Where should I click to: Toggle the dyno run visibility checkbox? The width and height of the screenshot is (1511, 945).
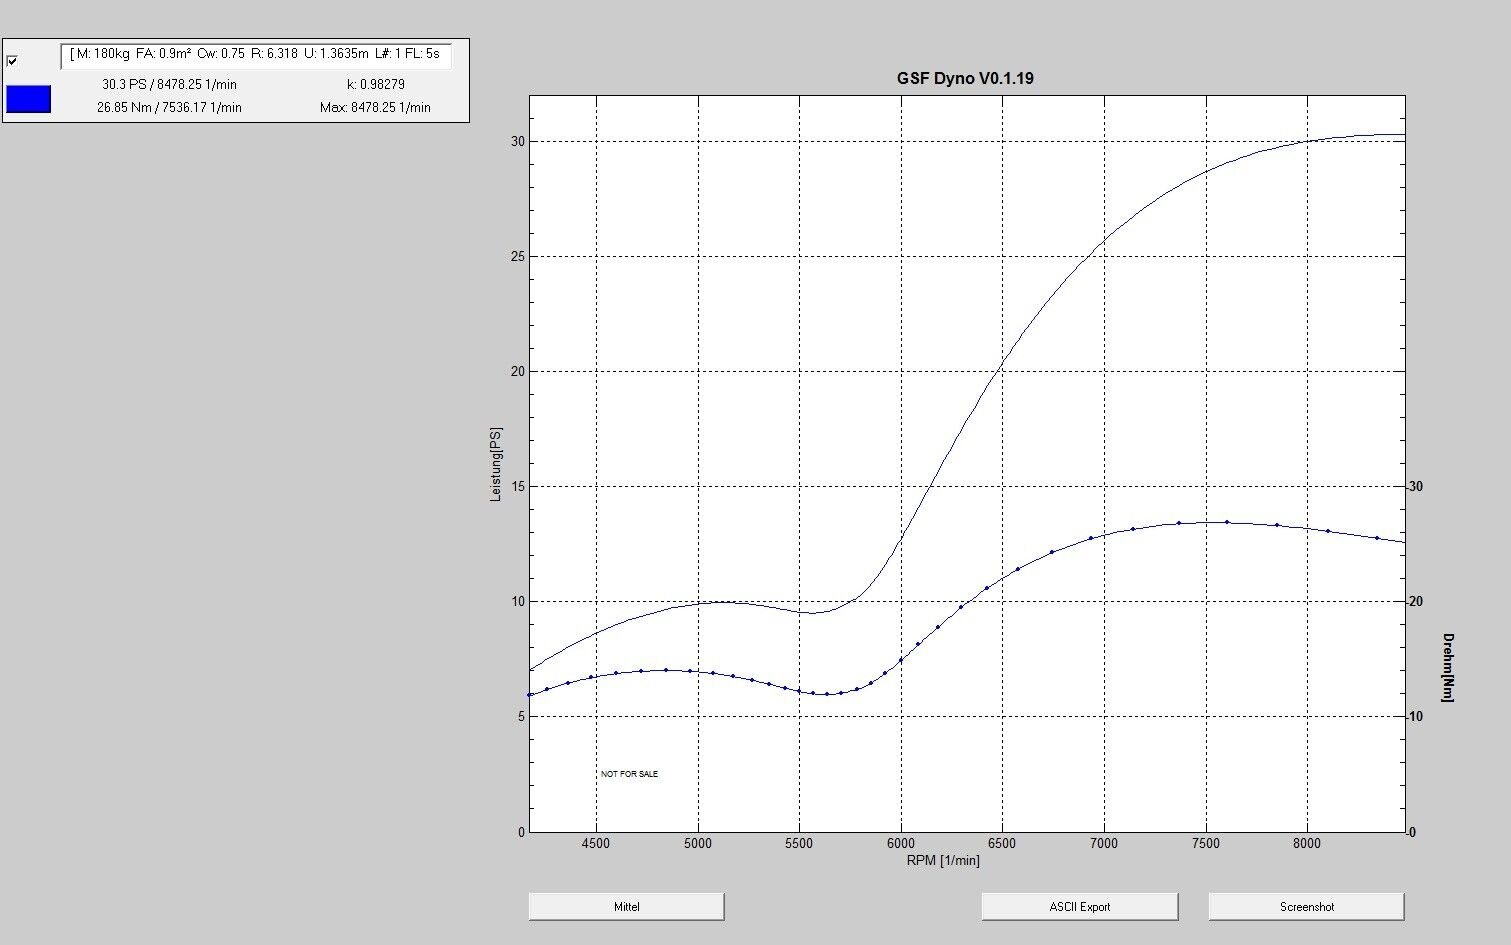(12, 61)
